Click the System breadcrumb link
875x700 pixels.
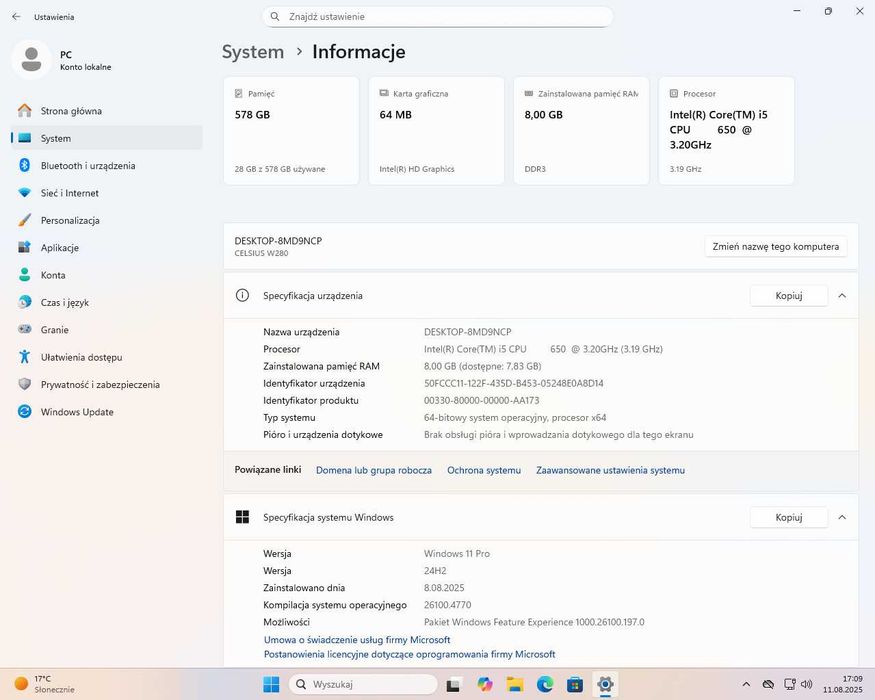tap(253, 52)
